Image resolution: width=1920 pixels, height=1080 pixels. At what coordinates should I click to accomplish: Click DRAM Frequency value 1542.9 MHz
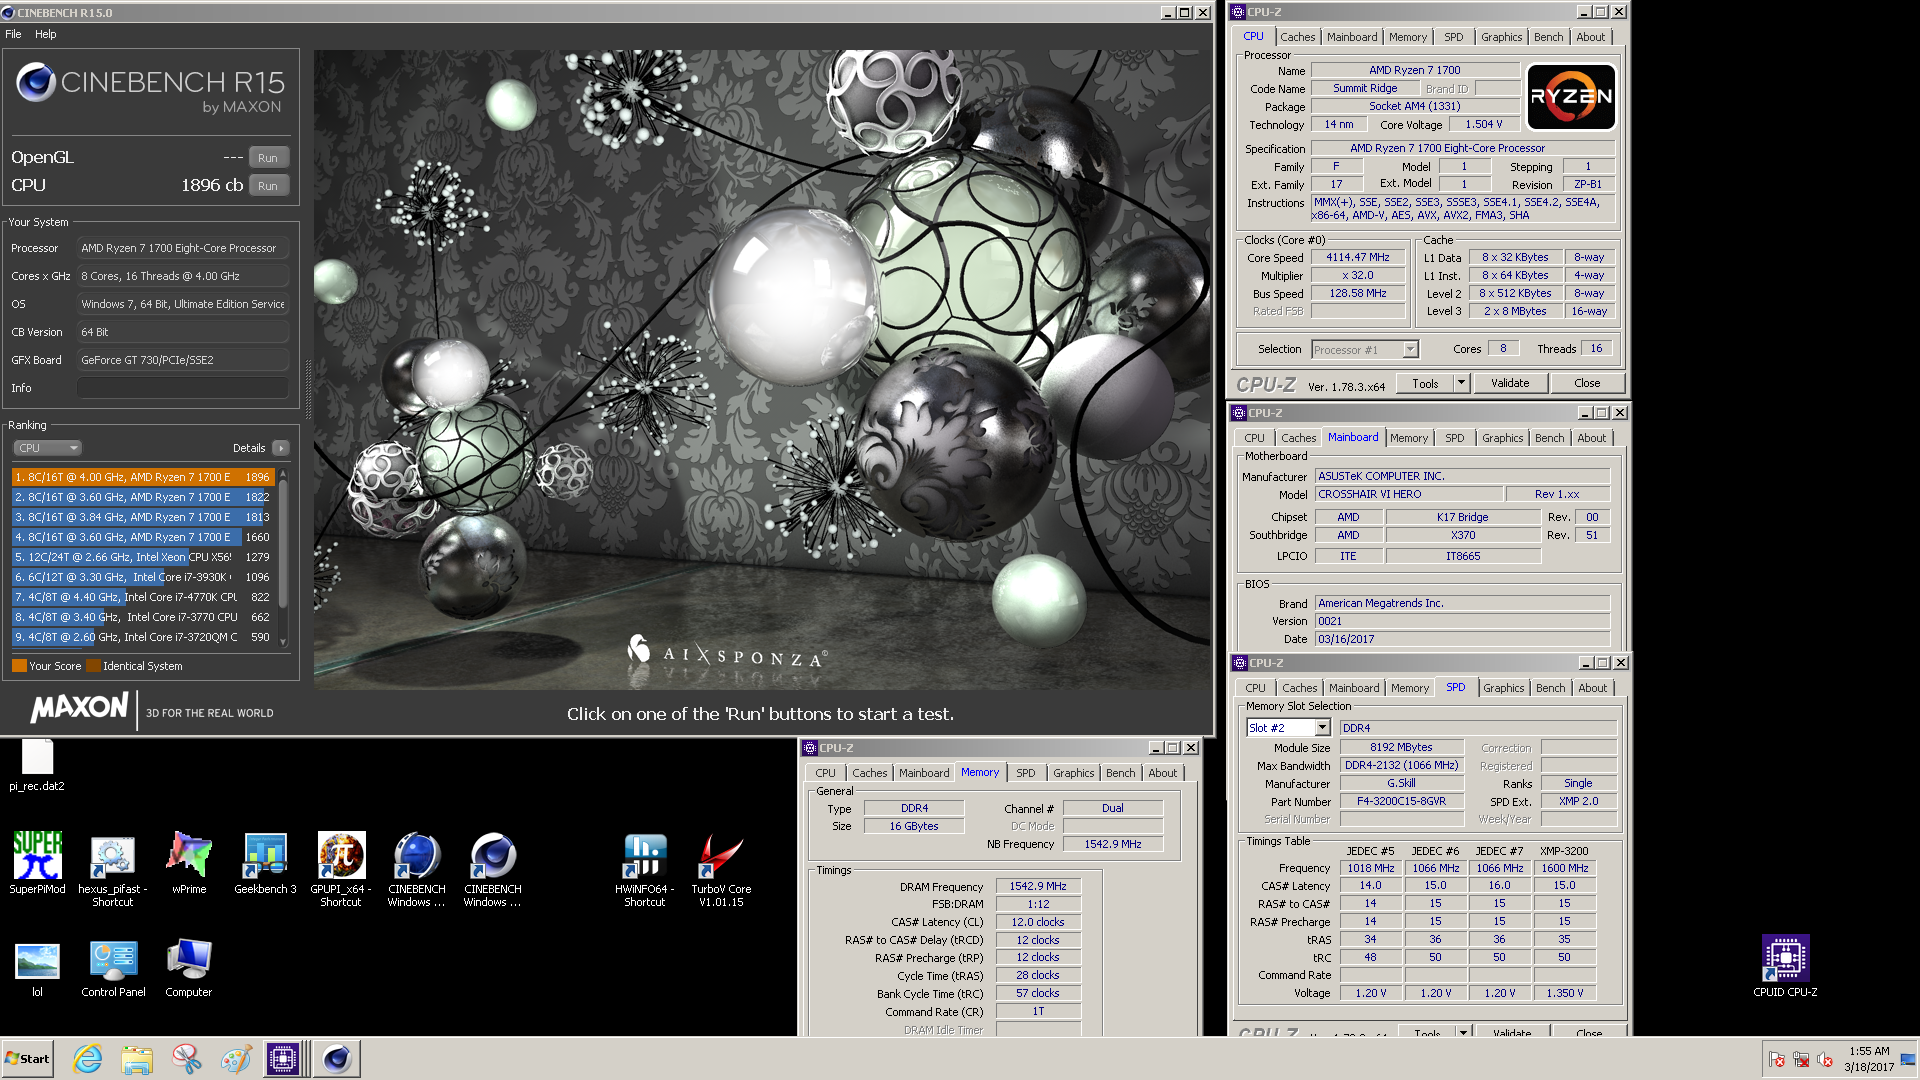click(1038, 887)
